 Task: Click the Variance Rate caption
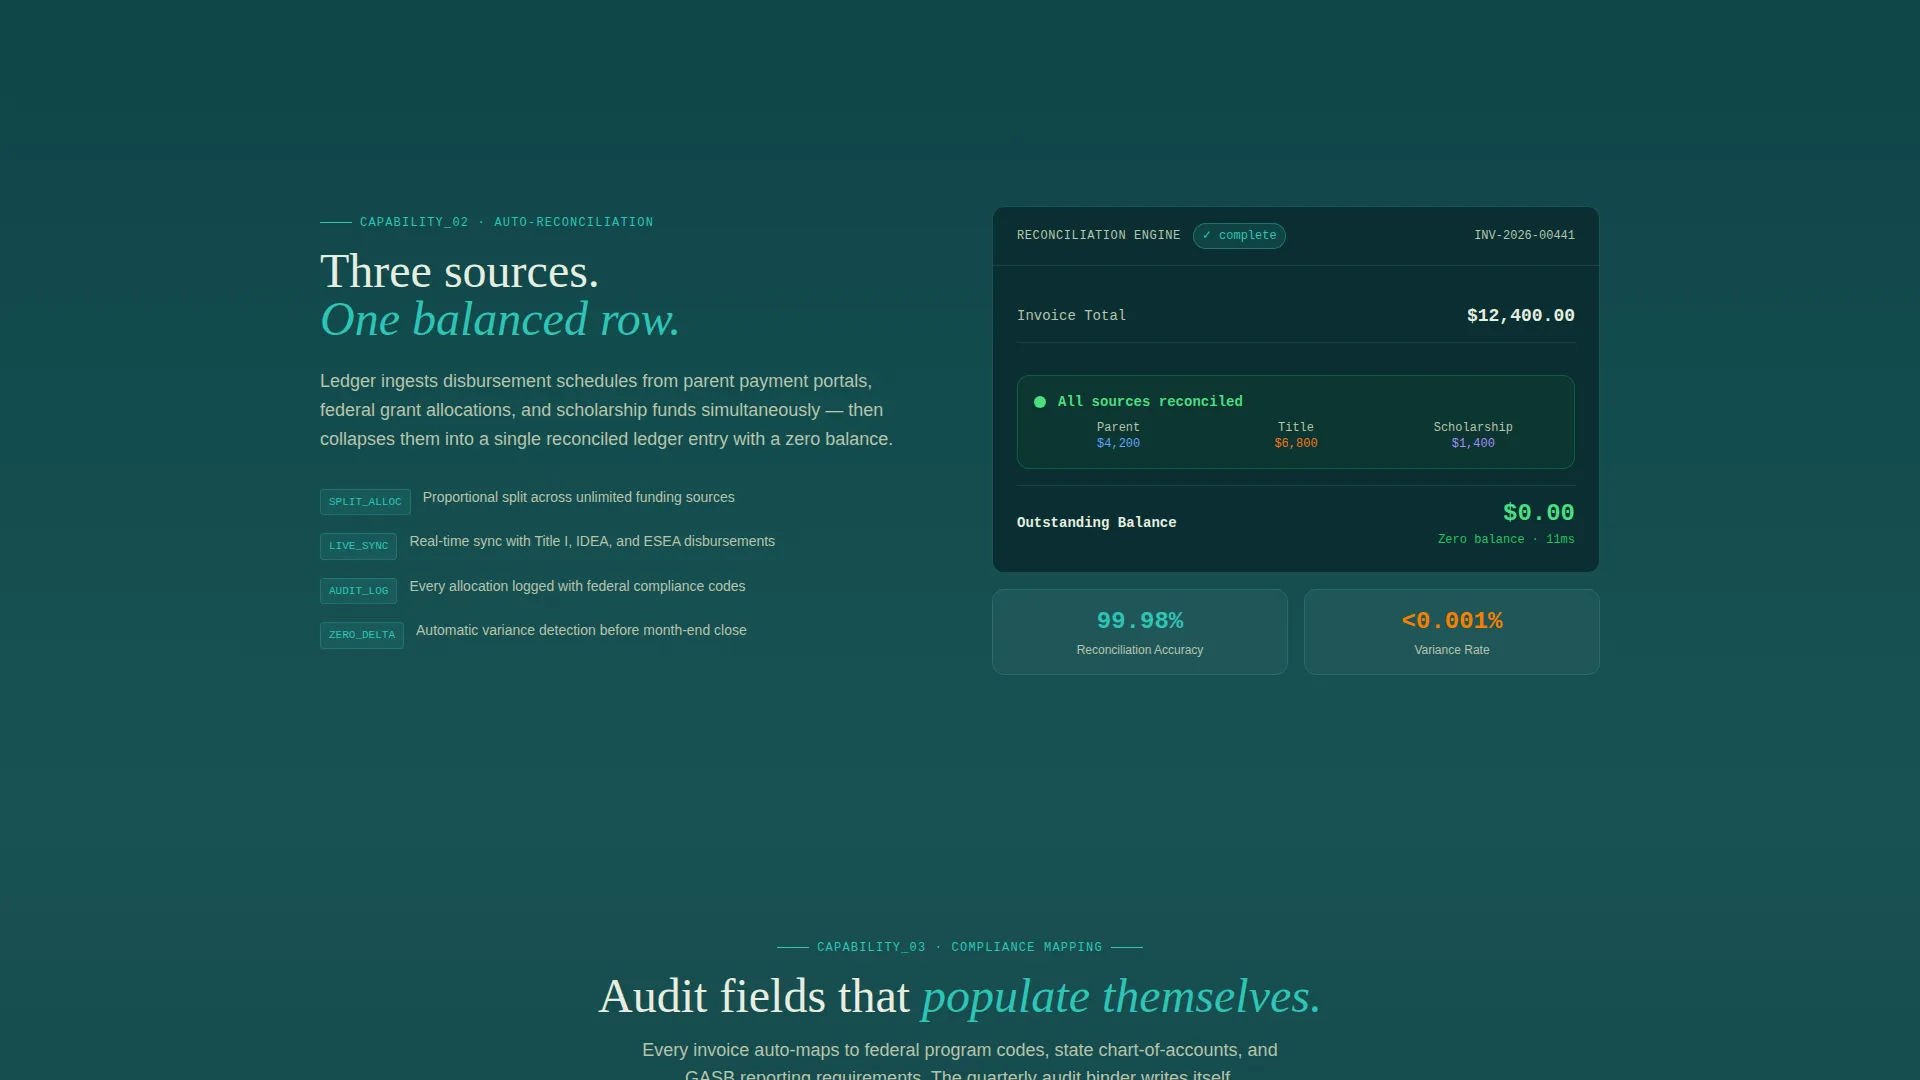(x=1452, y=650)
